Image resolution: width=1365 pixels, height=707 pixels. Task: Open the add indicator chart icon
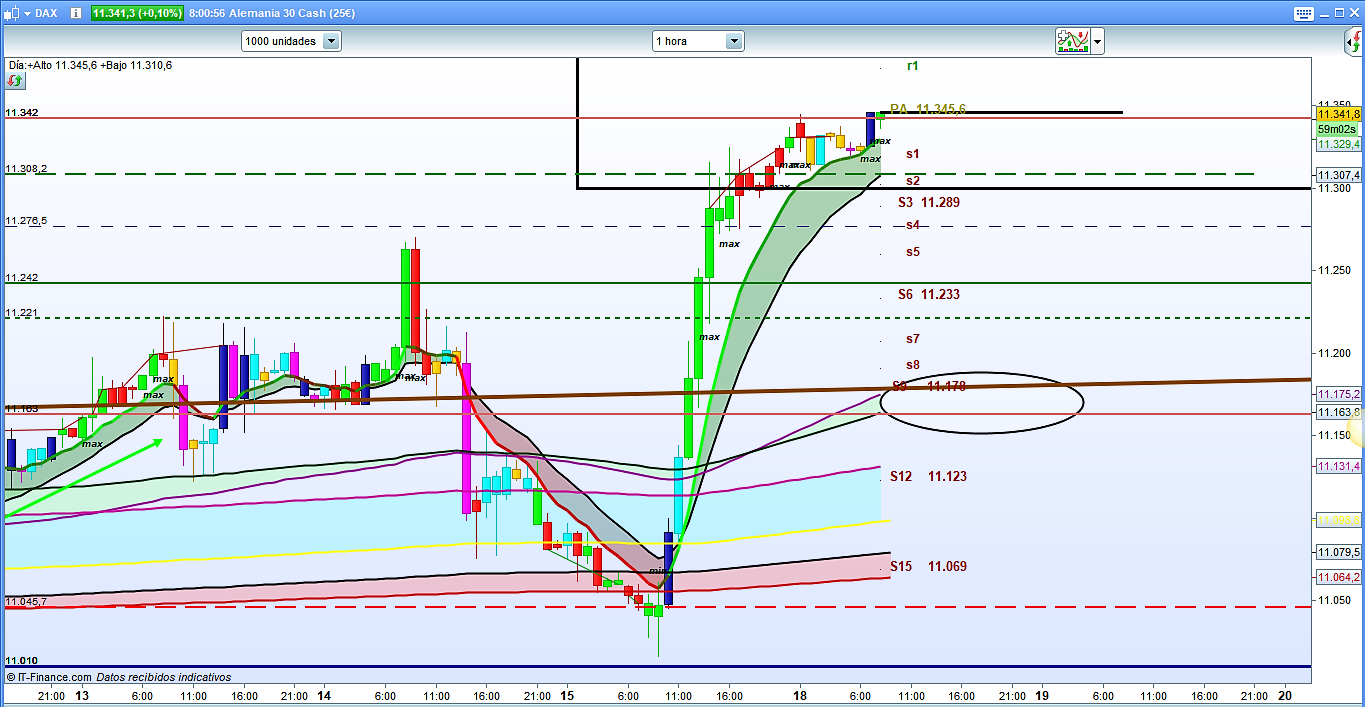point(1072,41)
